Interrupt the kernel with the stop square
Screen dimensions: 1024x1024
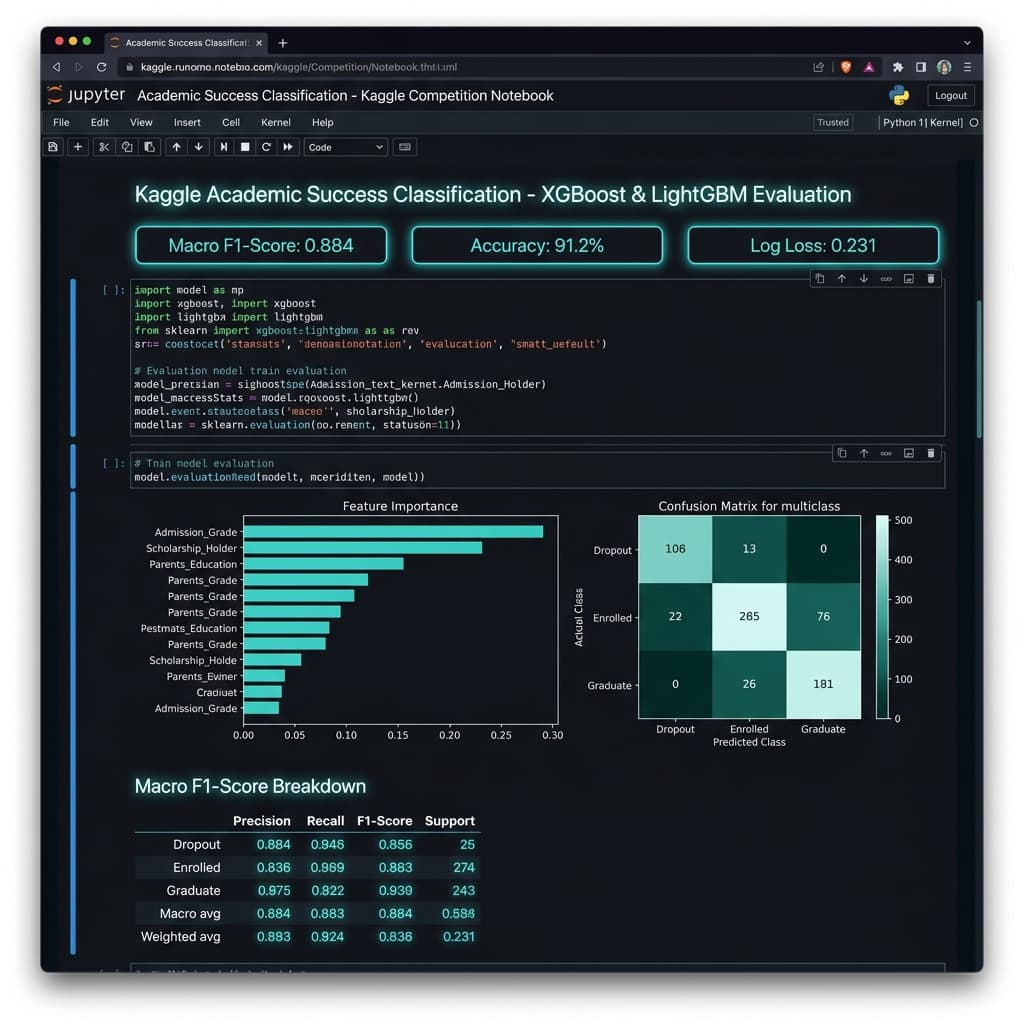(x=245, y=147)
